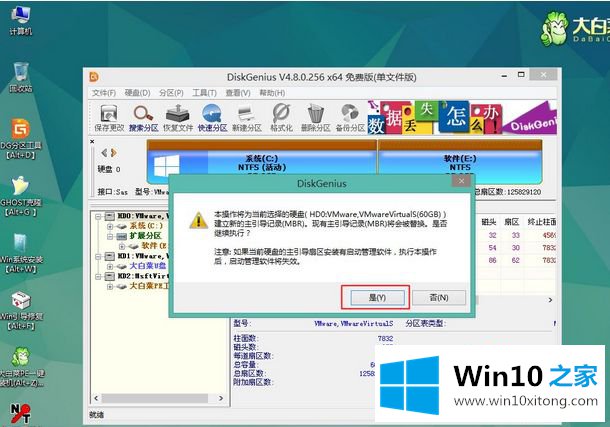Expand the 大白菜PE tree node

[x=110, y=287]
